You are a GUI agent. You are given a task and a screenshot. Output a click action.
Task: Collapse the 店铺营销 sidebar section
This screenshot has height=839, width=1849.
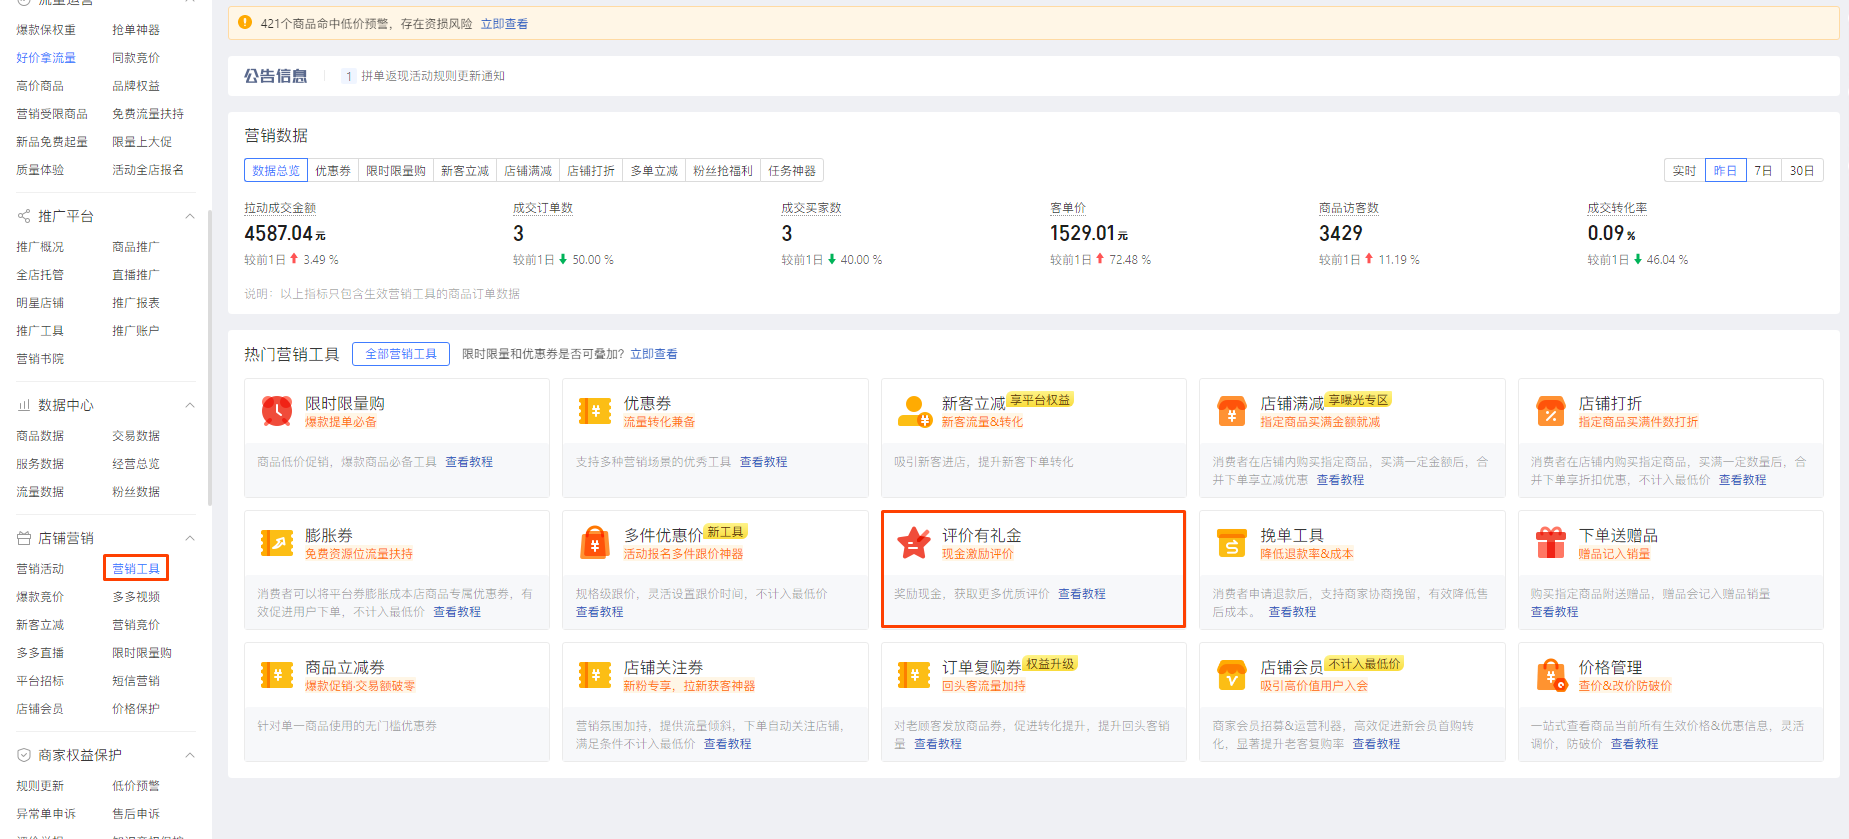[189, 538]
